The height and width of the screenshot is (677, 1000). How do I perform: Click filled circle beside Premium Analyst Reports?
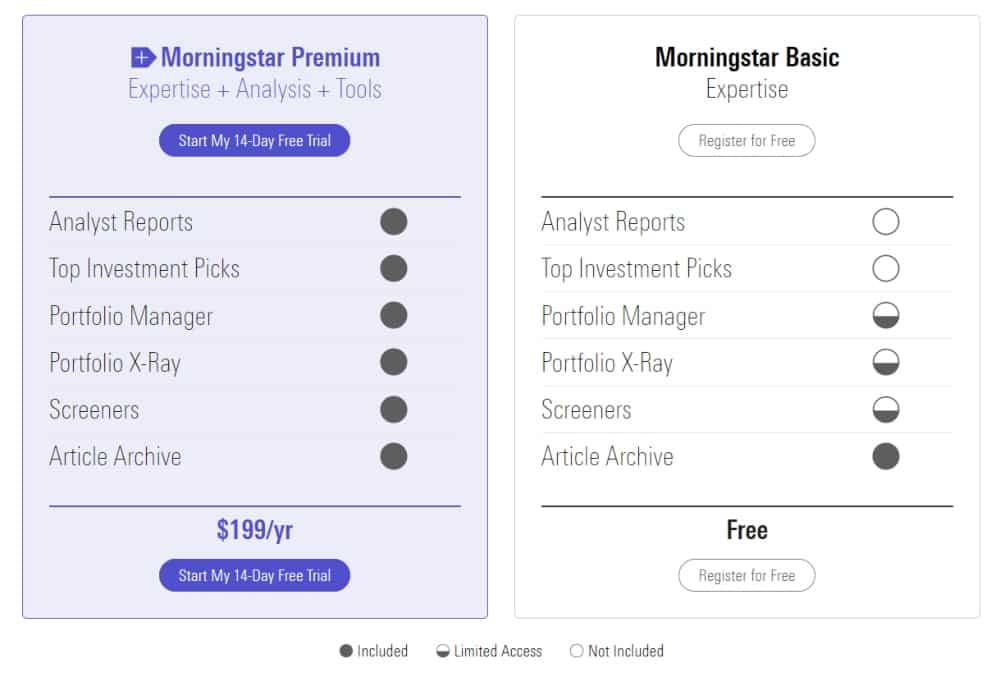click(x=393, y=222)
